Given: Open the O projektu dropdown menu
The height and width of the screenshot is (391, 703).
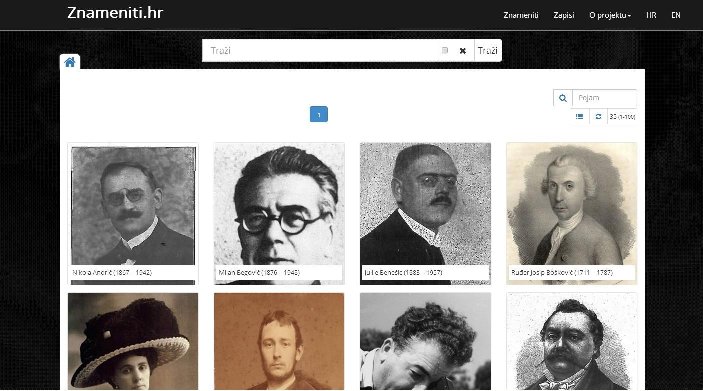Looking at the screenshot, I should 610,15.
